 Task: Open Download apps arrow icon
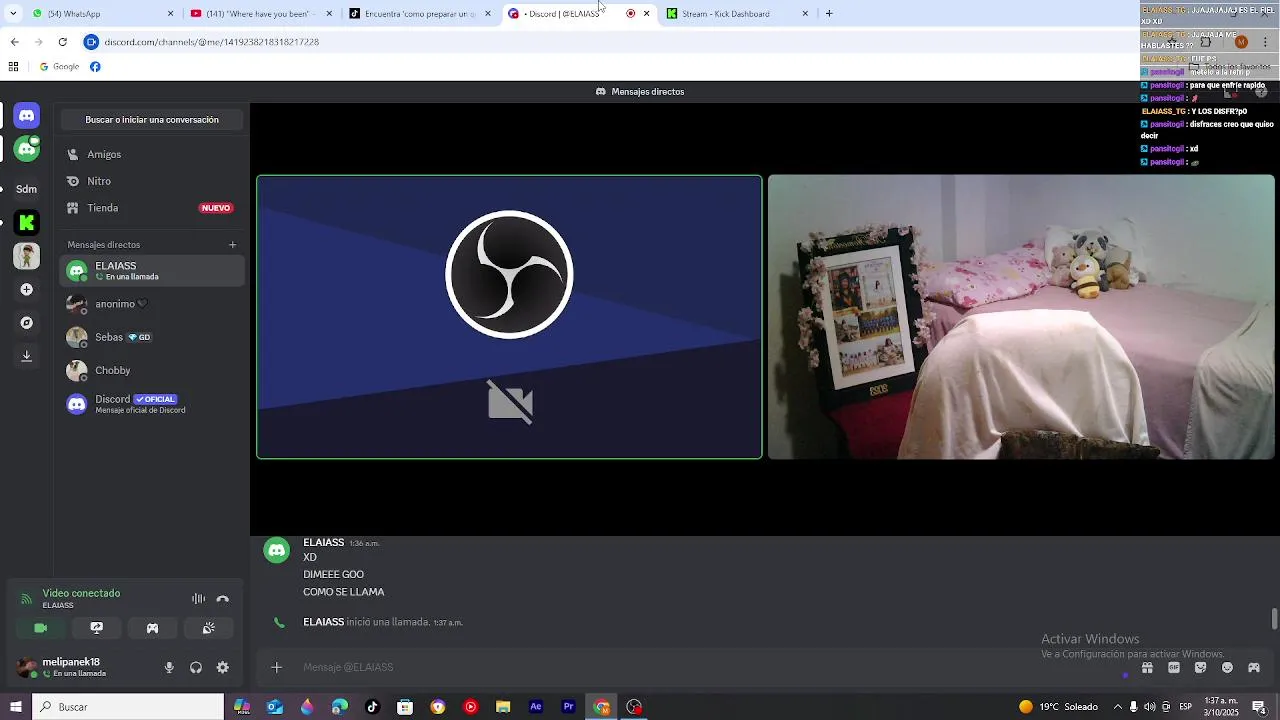(27, 356)
